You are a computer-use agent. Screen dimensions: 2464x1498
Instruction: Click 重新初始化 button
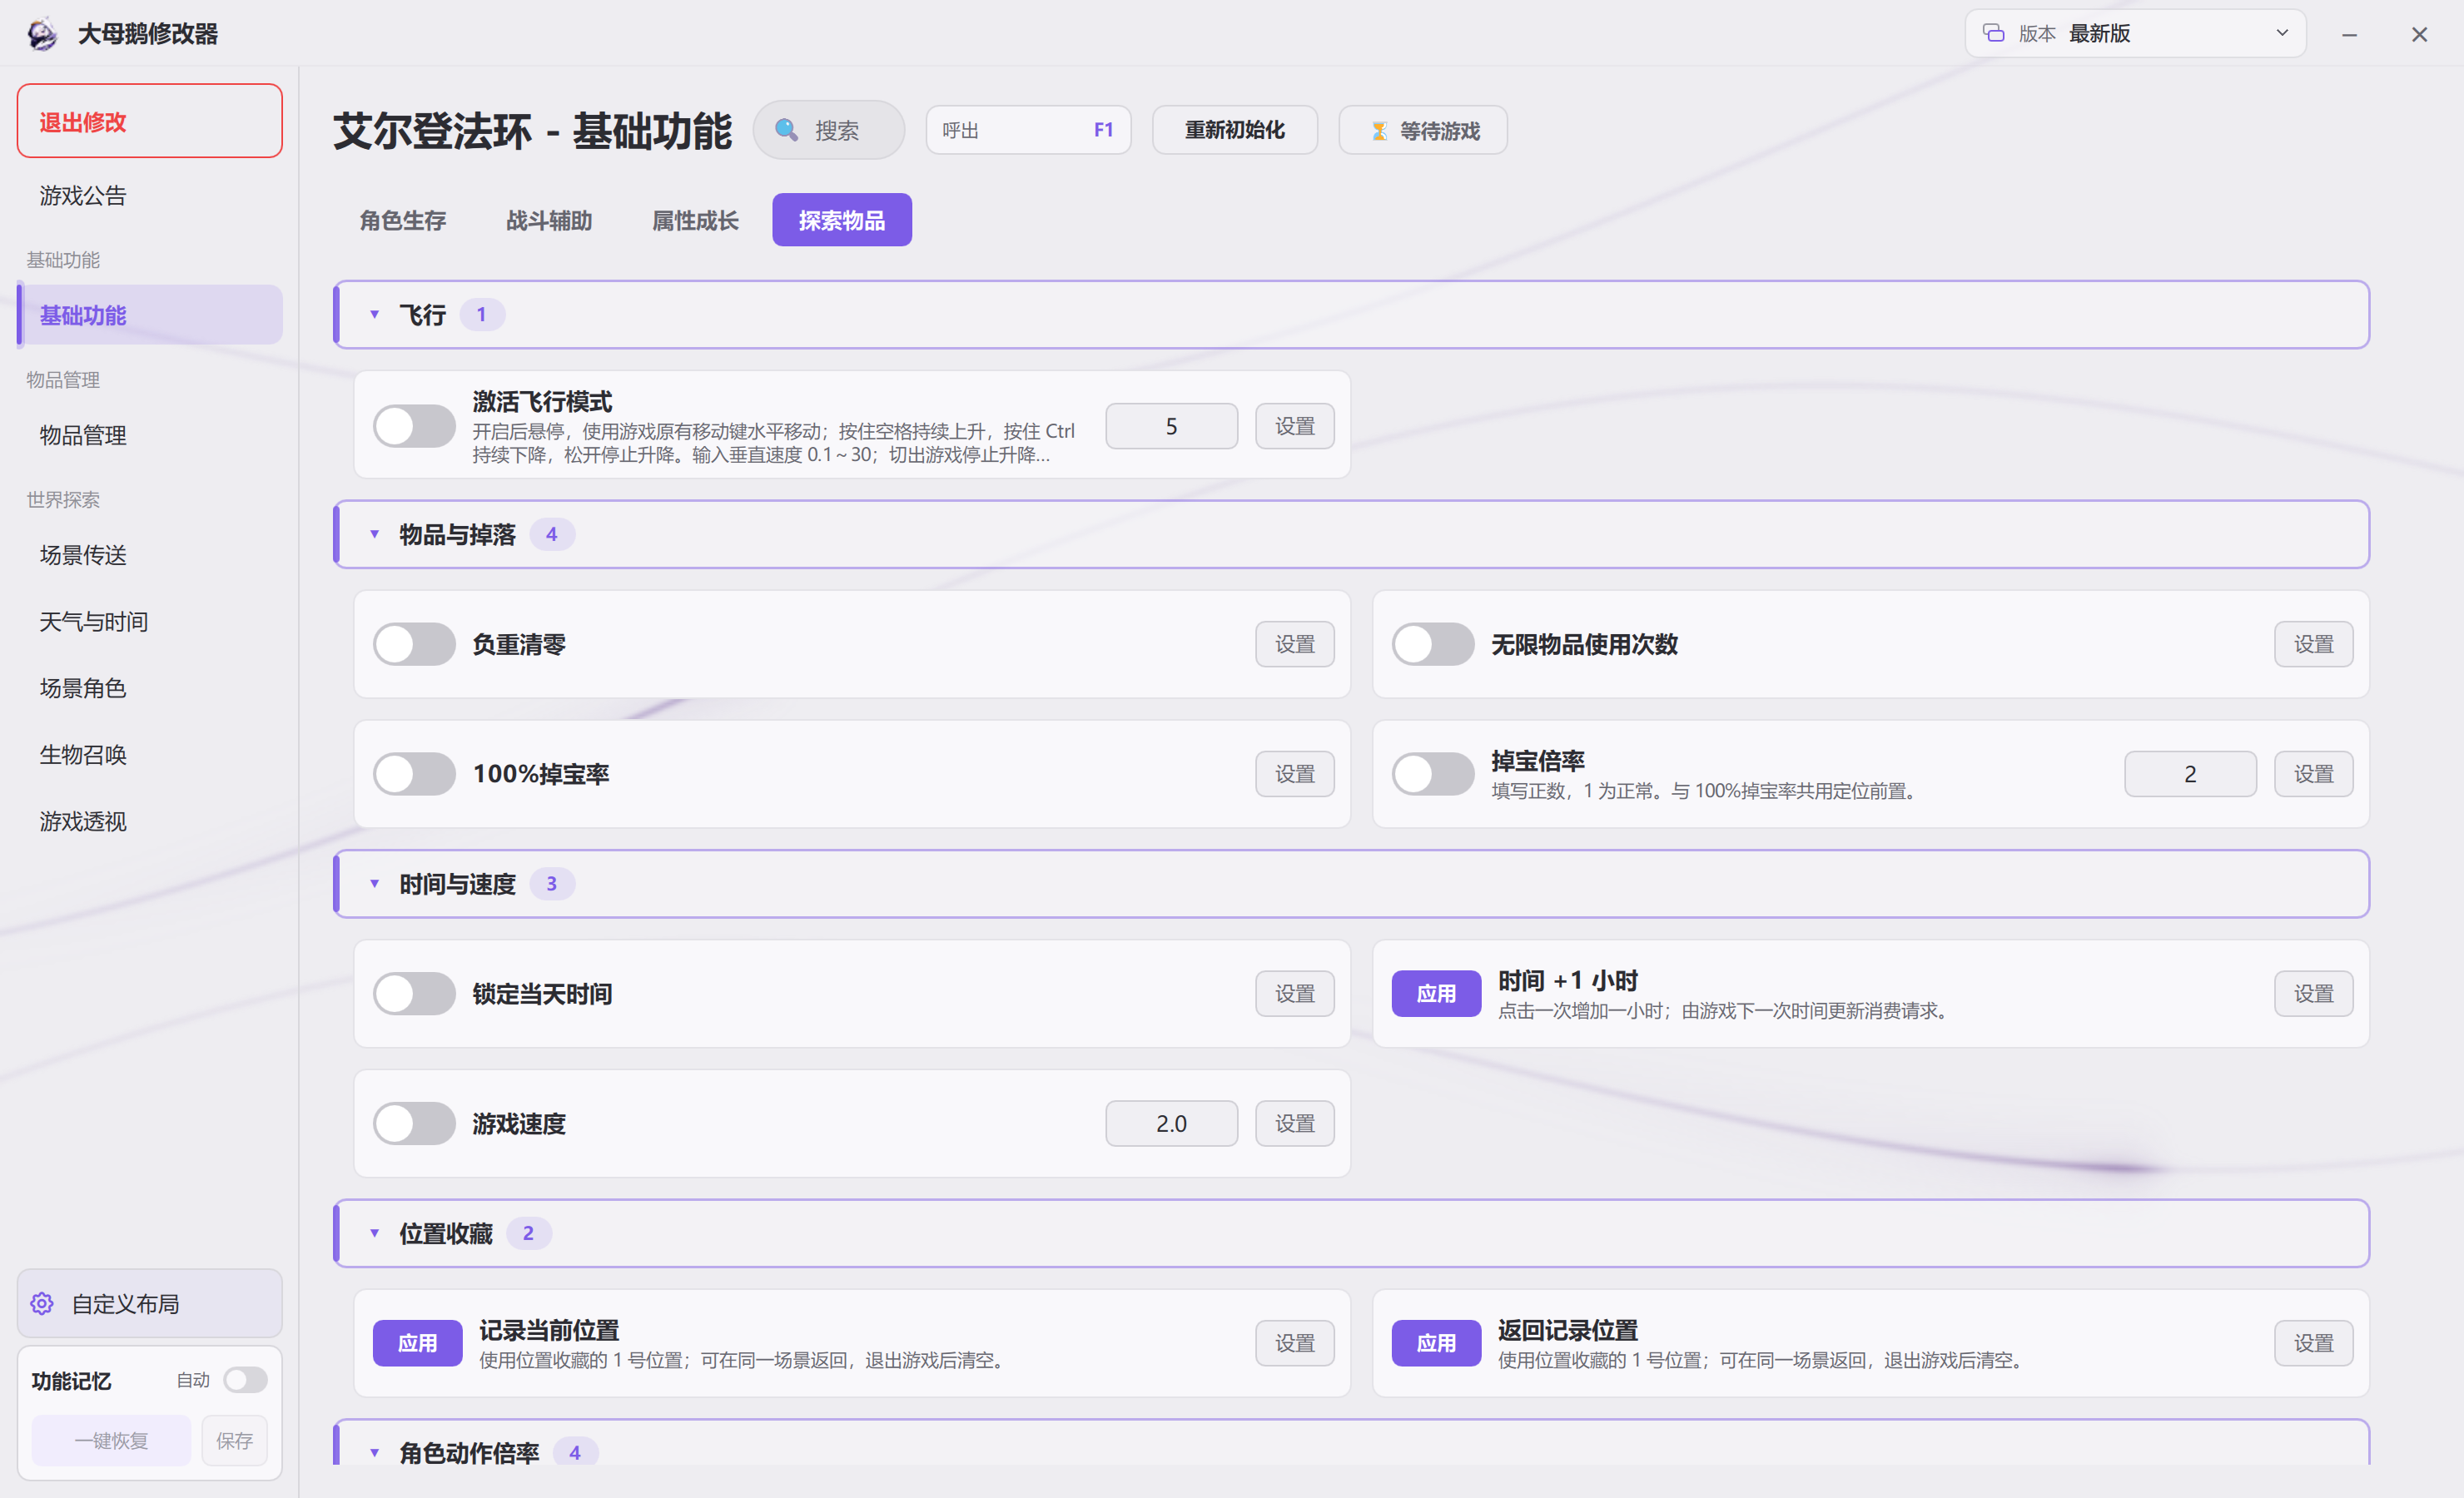pyautogui.click(x=1235, y=130)
